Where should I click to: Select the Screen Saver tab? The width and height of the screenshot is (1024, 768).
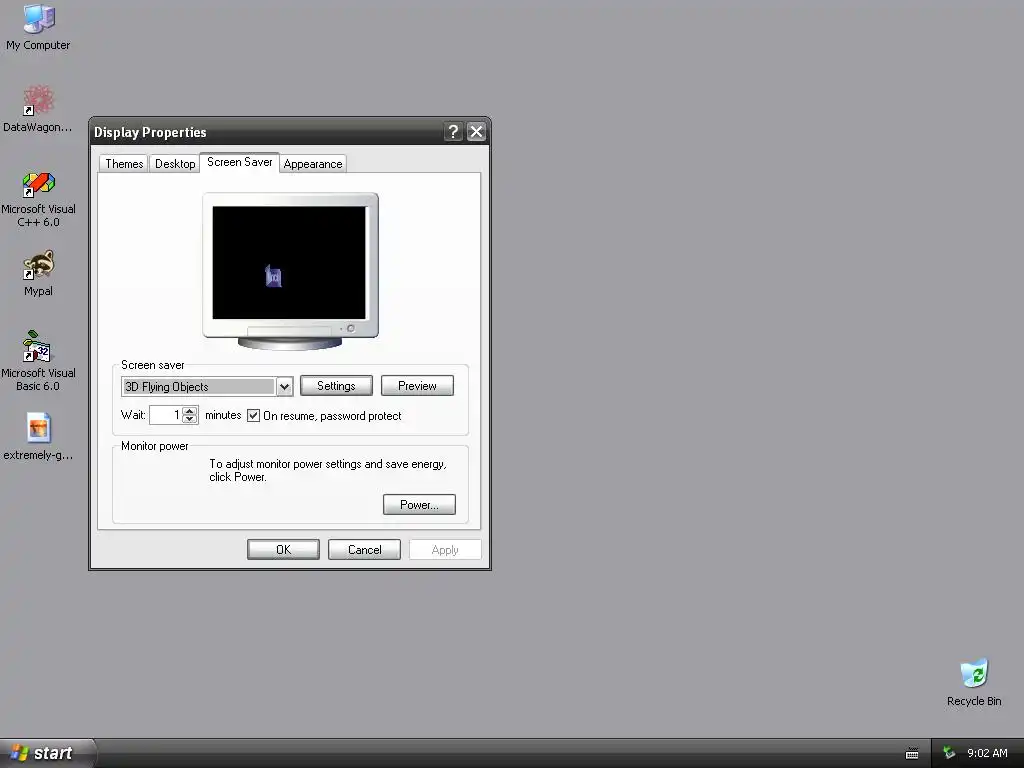(240, 162)
